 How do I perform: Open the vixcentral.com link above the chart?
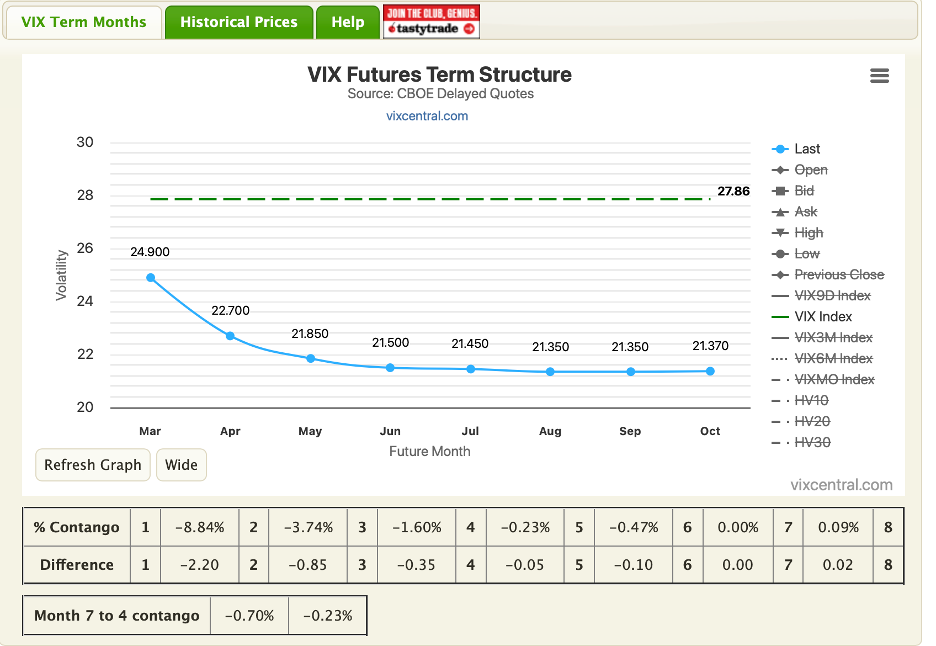pyautogui.click(x=428, y=116)
